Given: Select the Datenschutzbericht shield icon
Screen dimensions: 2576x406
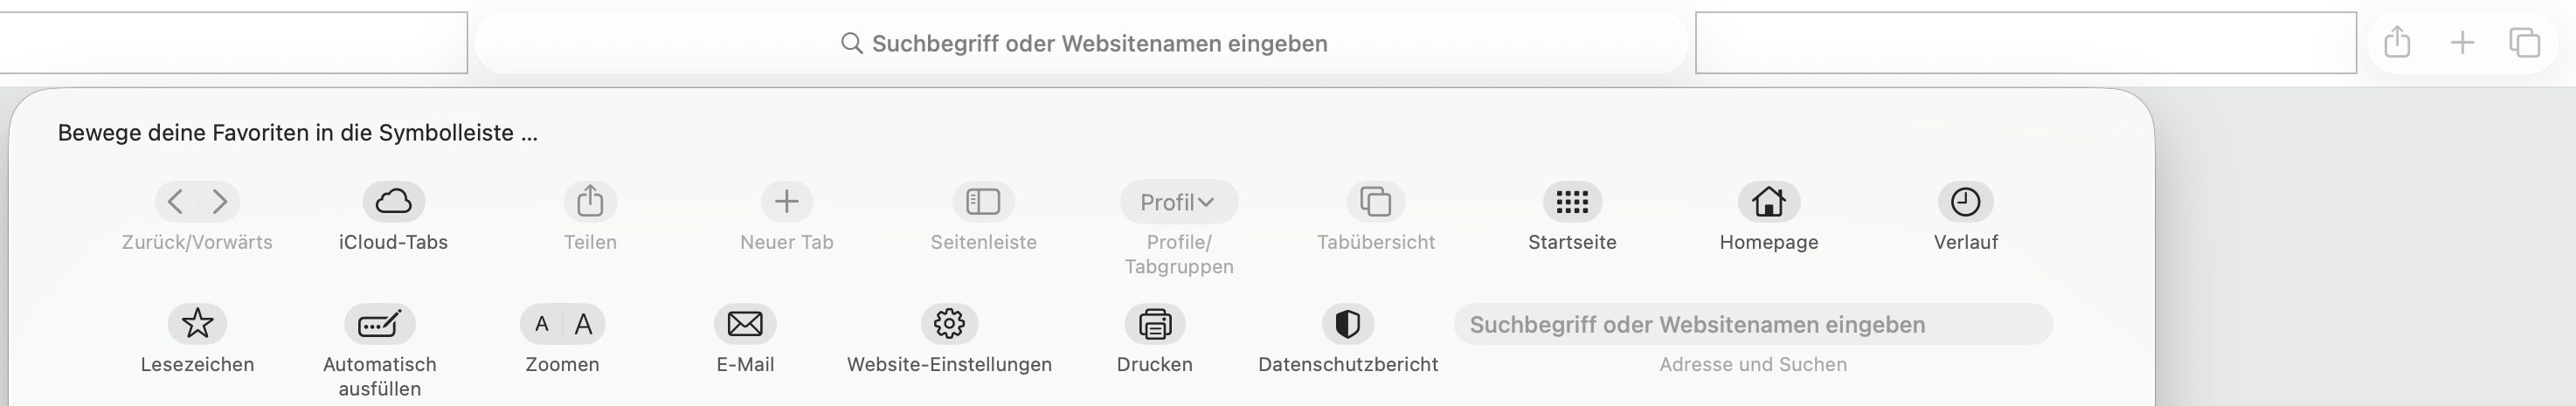Looking at the screenshot, I should (1348, 324).
